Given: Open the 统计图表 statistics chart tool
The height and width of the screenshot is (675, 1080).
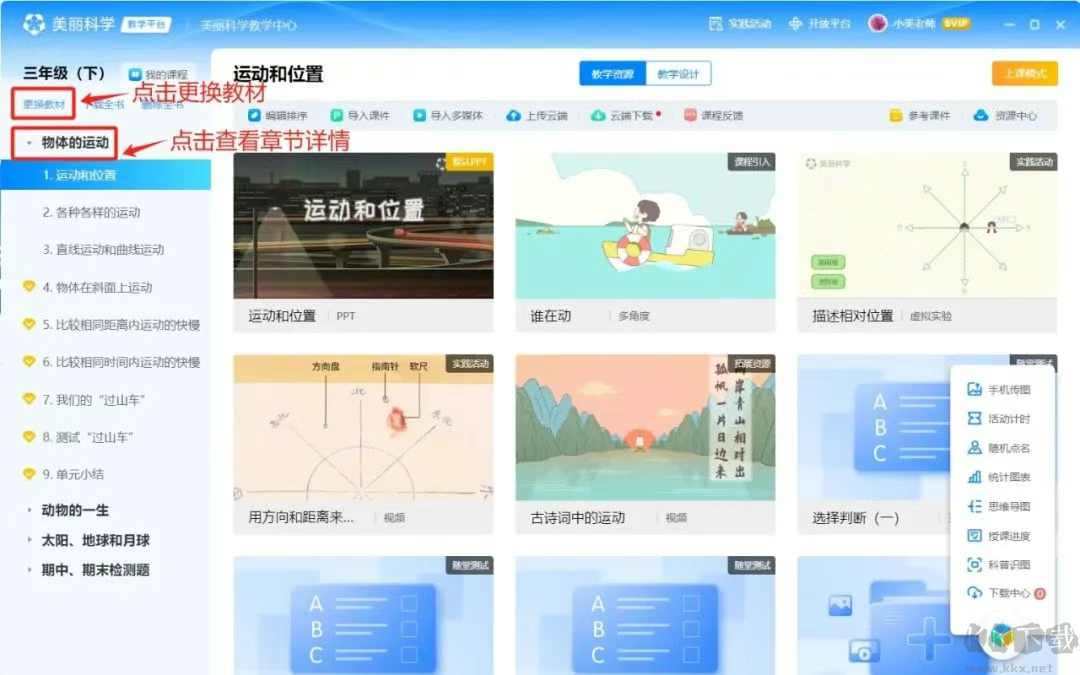Looking at the screenshot, I should 999,477.
